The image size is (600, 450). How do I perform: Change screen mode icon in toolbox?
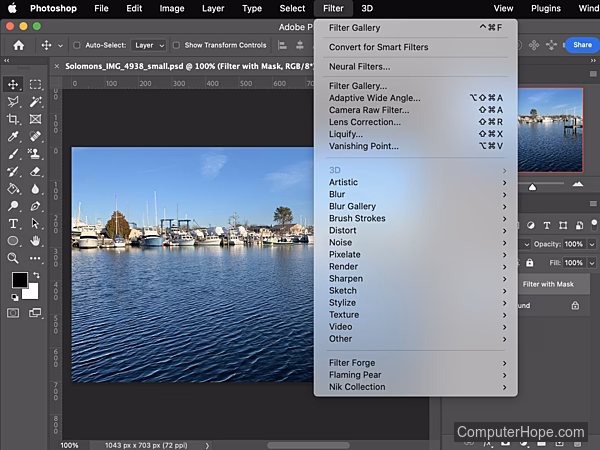tap(35, 313)
